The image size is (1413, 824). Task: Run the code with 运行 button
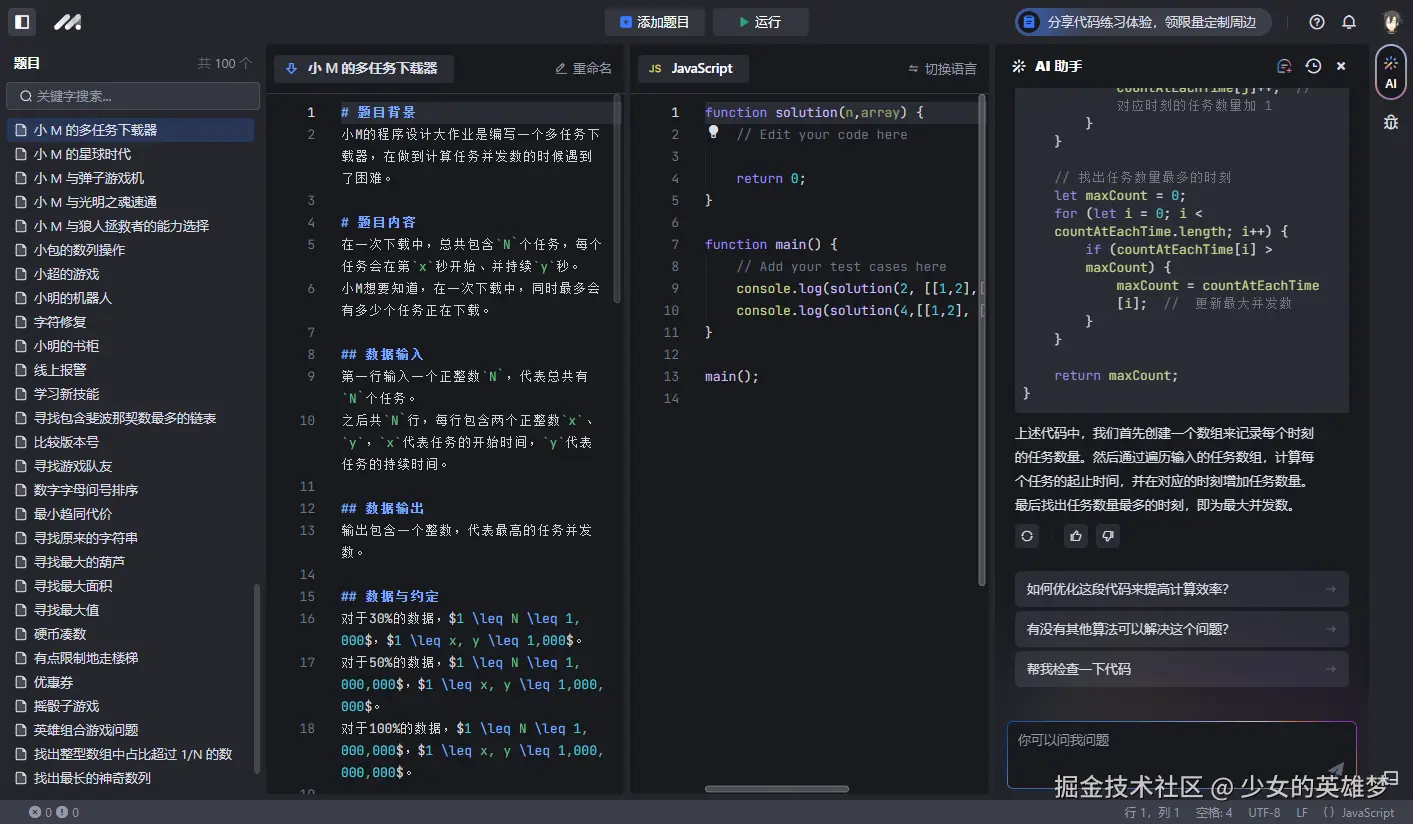pyautogui.click(x=760, y=22)
